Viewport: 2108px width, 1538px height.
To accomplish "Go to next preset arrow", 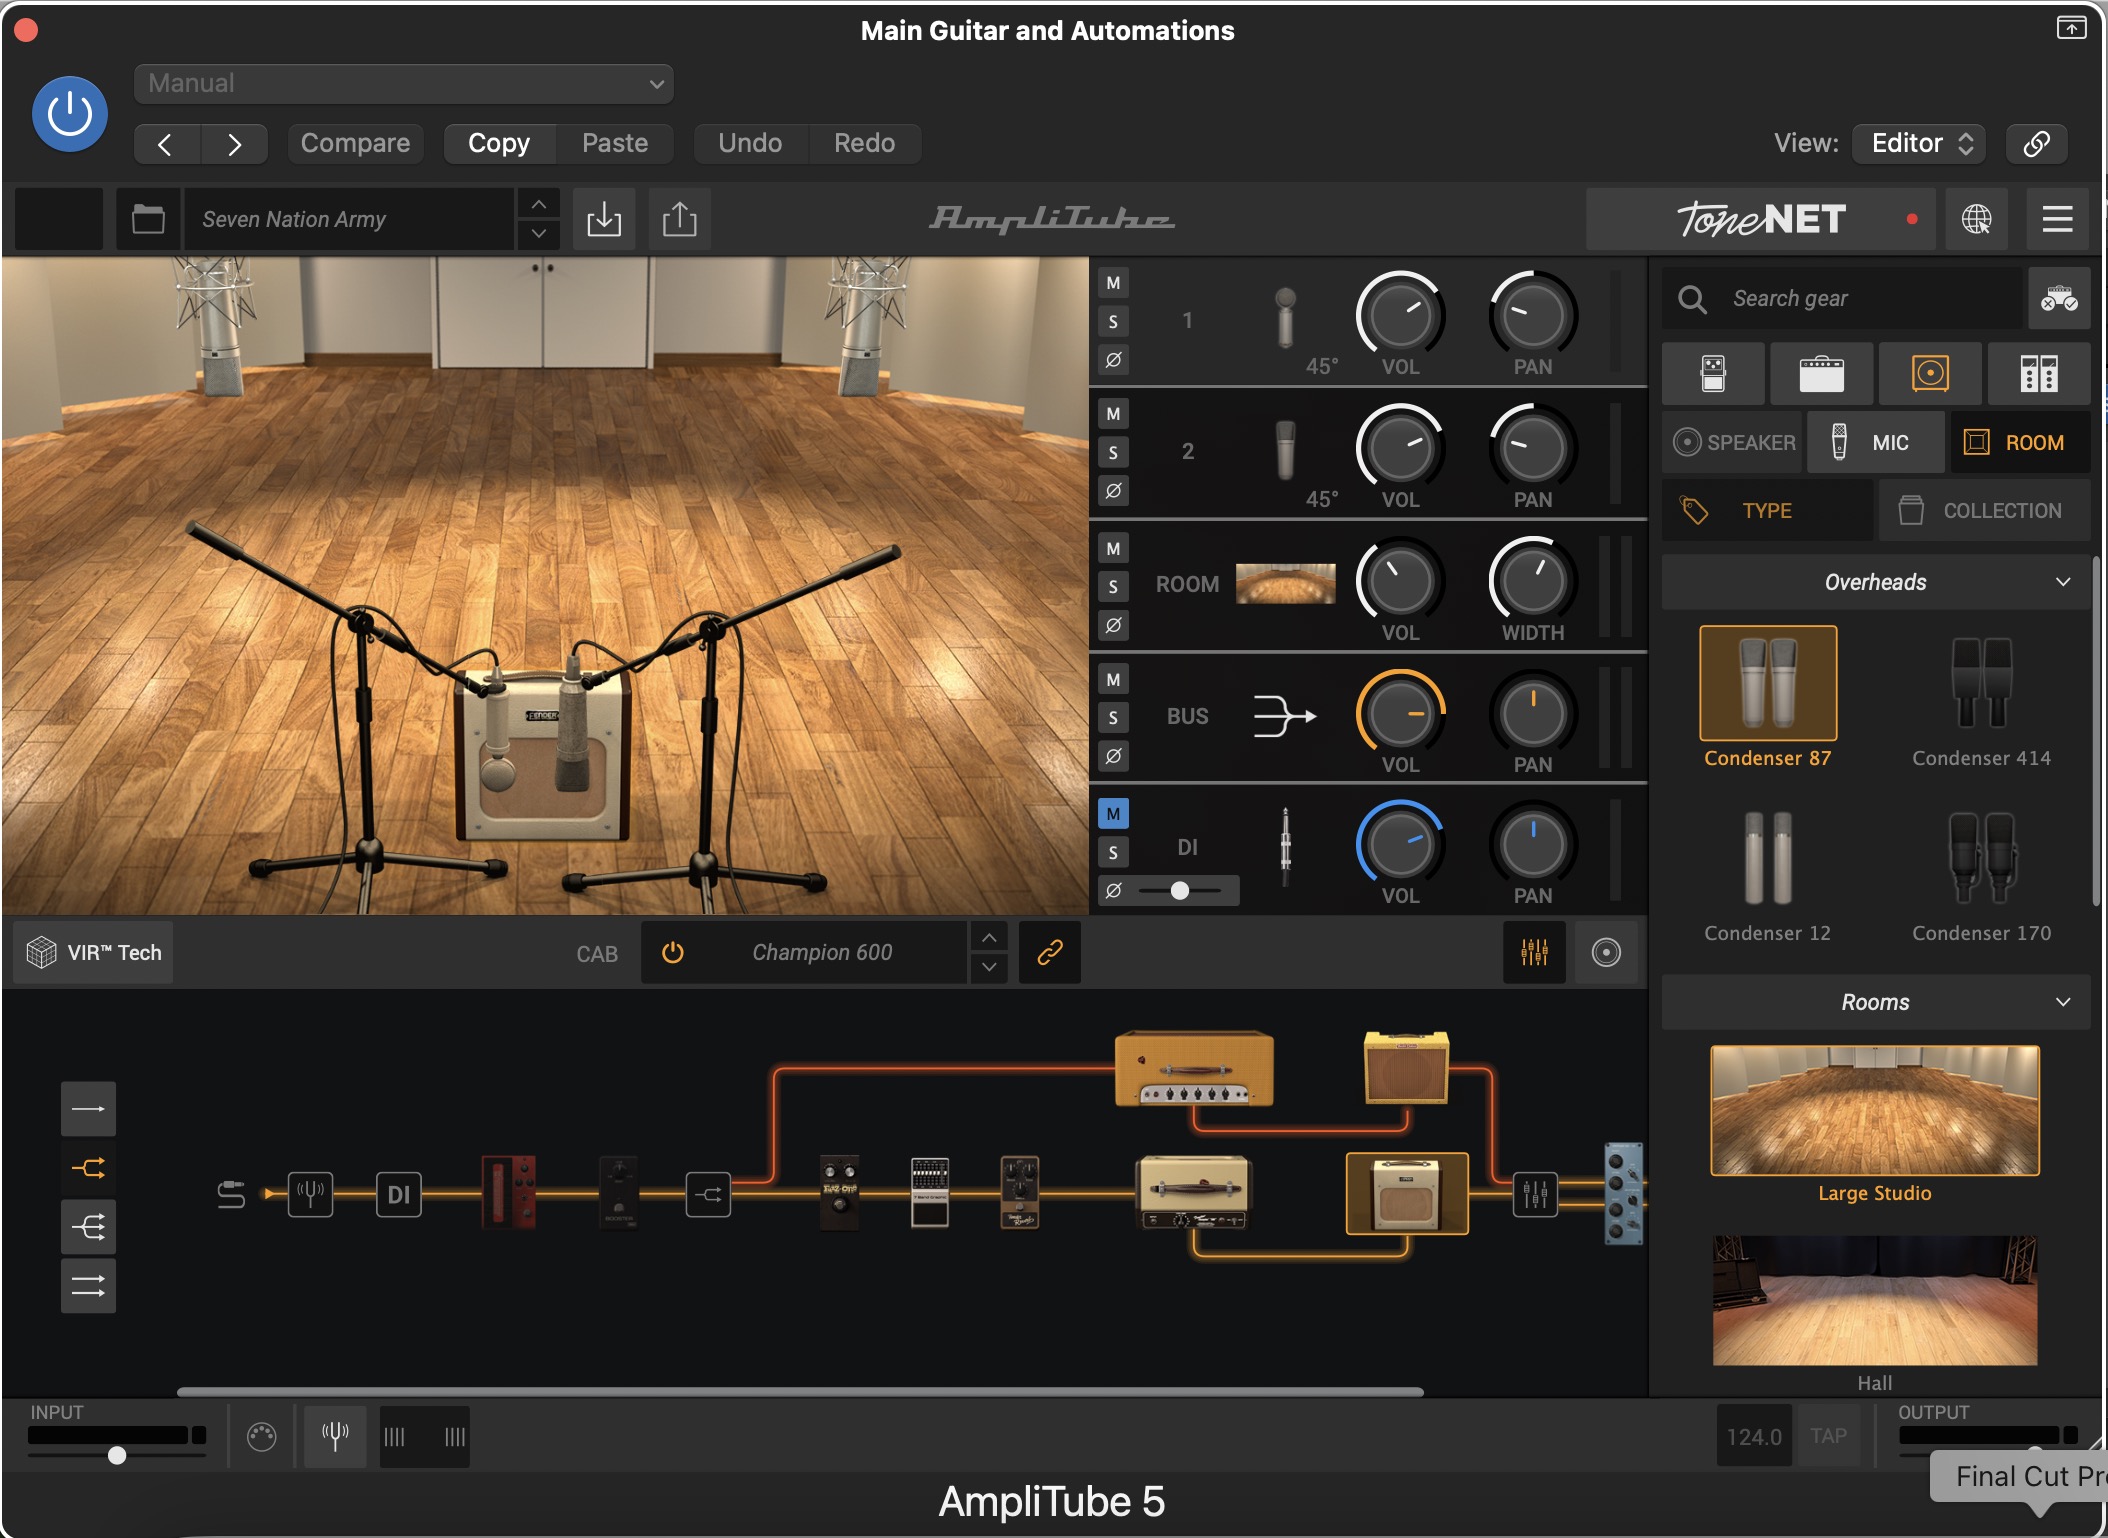I will click(x=234, y=144).
